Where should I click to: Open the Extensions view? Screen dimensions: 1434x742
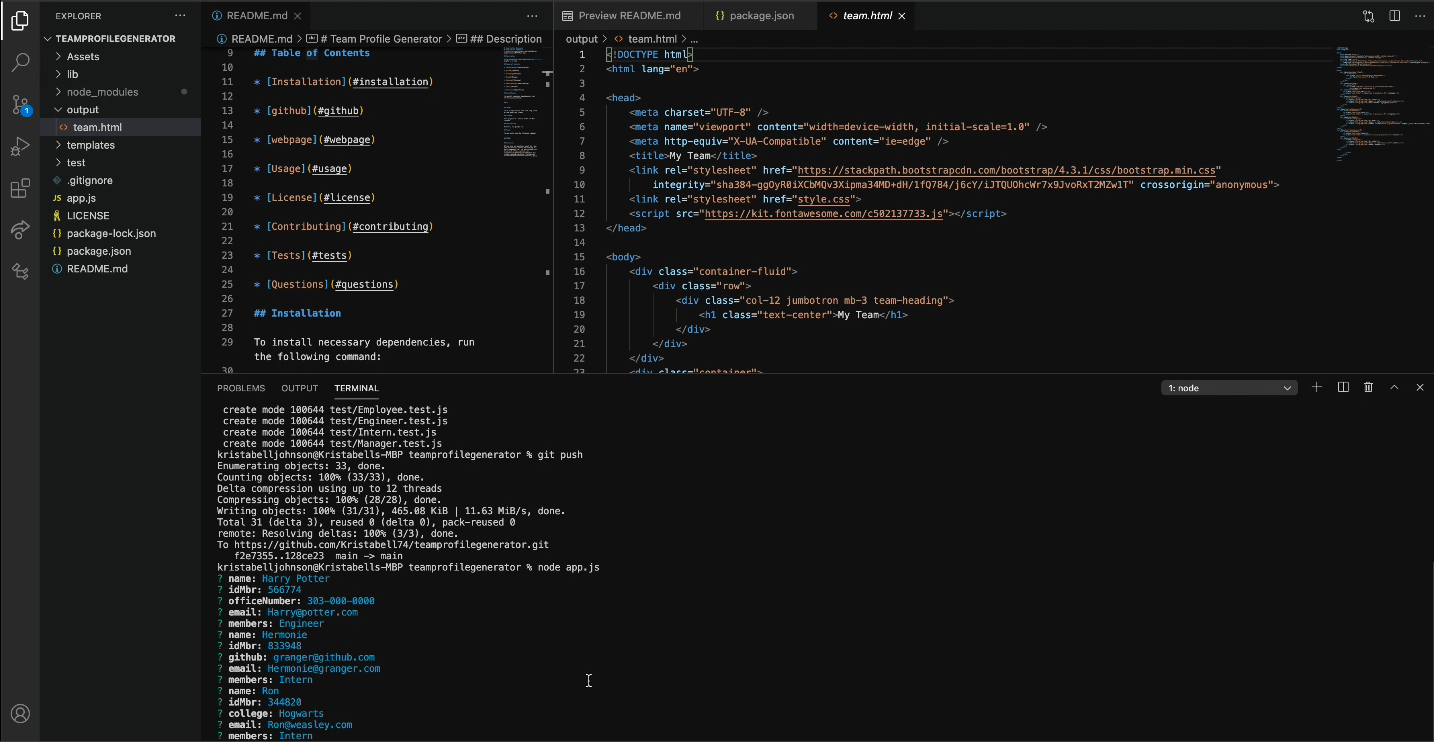(20, 187)
